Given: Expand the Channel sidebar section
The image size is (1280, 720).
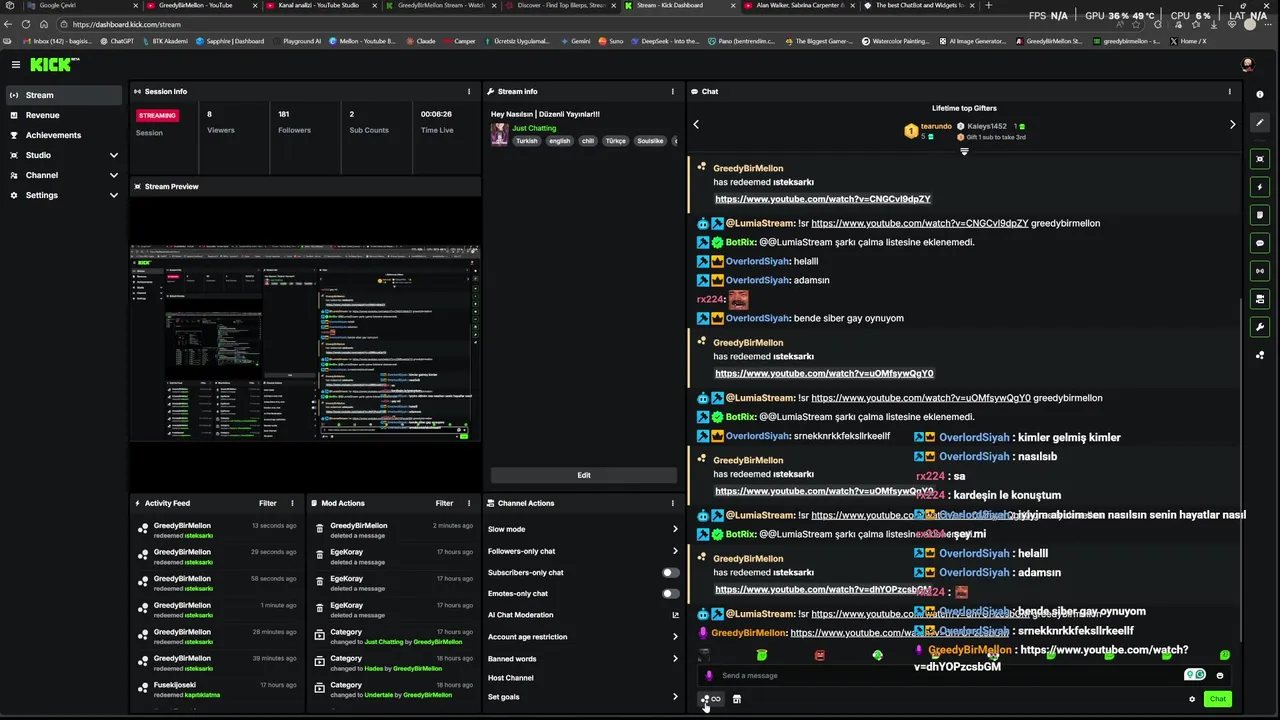Looking at the screenshot, I should [113, 175].
